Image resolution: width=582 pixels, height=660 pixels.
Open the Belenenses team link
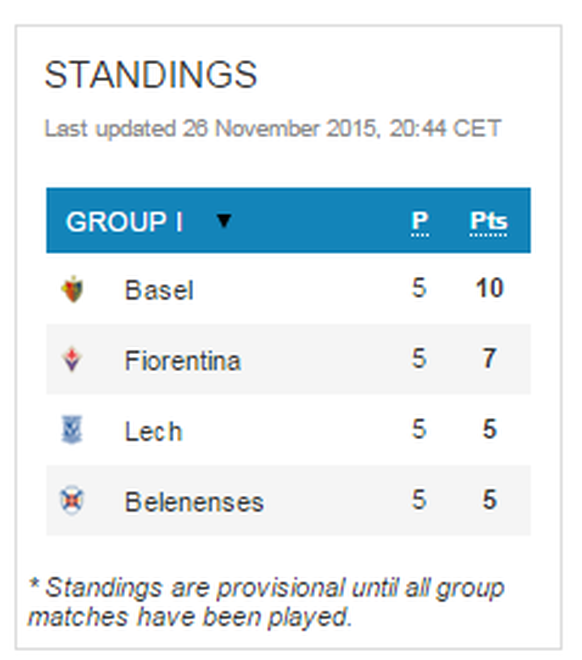(194, 502)
